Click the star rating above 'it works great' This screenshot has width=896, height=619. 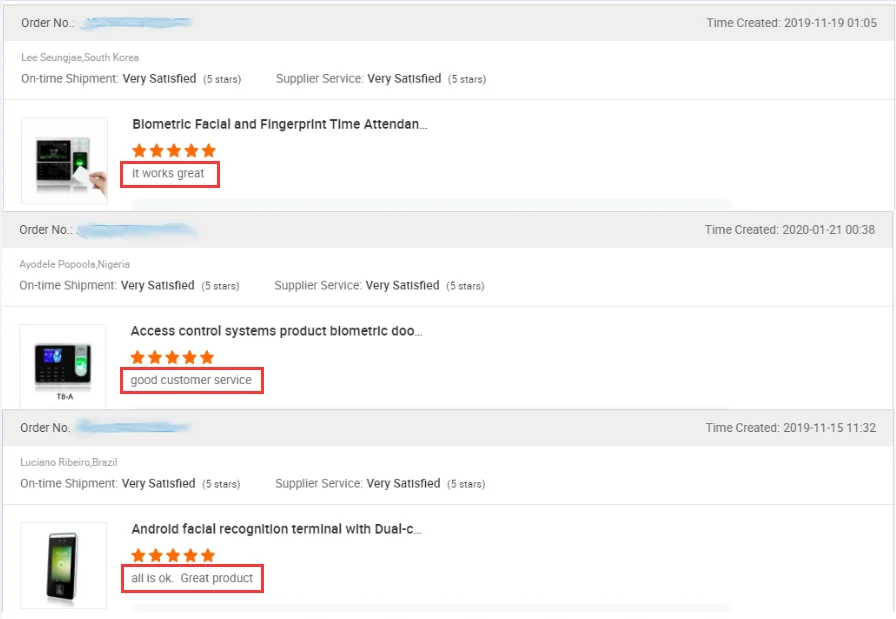pyautogui.click(x=174, y=151)
